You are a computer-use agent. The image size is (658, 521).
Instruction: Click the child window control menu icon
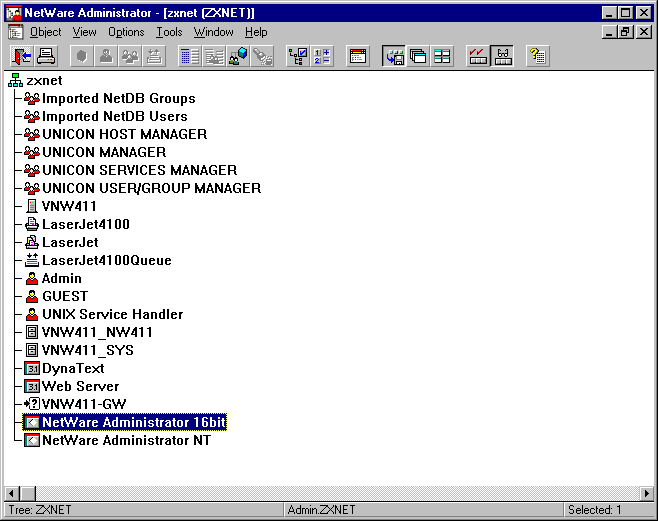[x=16, y=32]
